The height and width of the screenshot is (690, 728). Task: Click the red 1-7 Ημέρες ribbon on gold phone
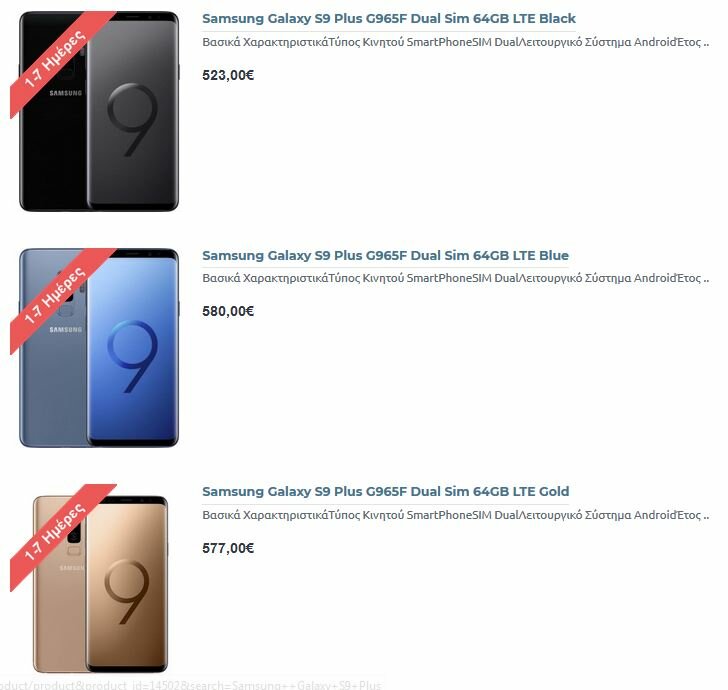[x=56, y=532]
